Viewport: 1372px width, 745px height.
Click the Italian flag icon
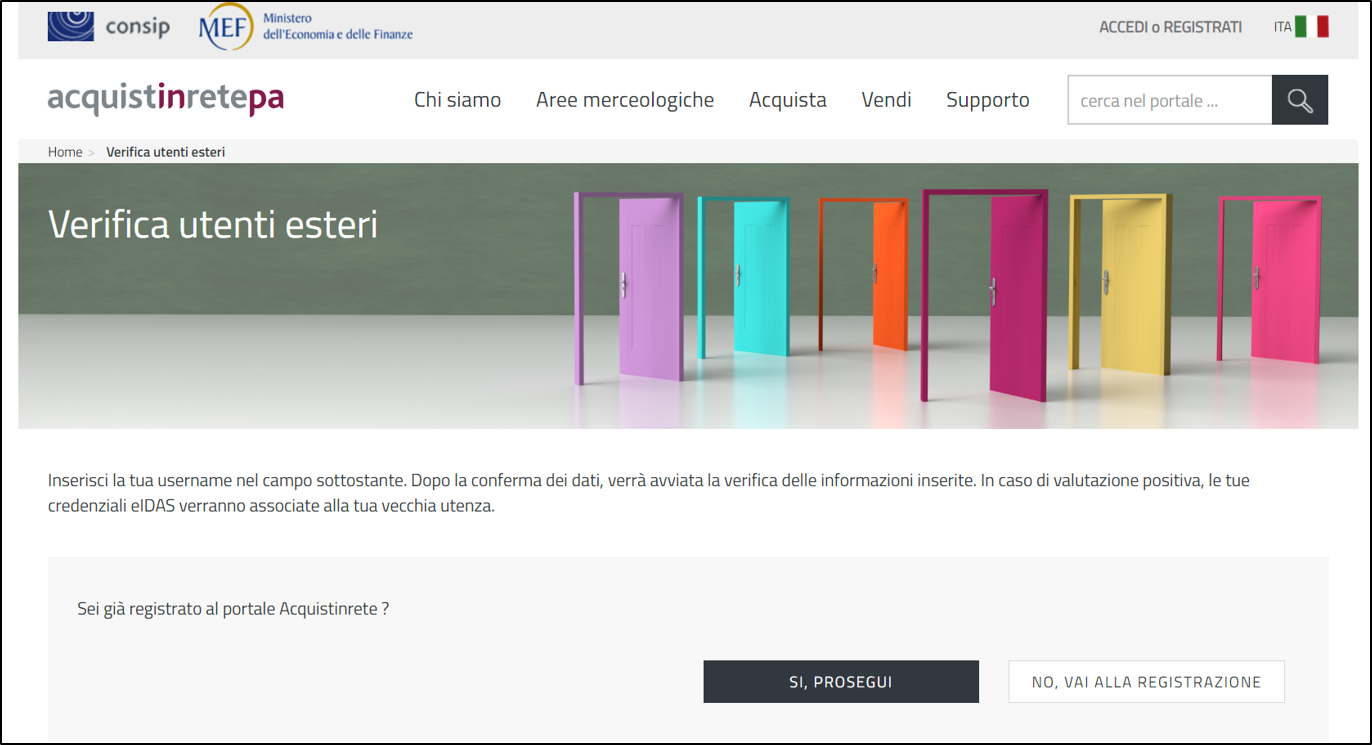[1311, 27]
